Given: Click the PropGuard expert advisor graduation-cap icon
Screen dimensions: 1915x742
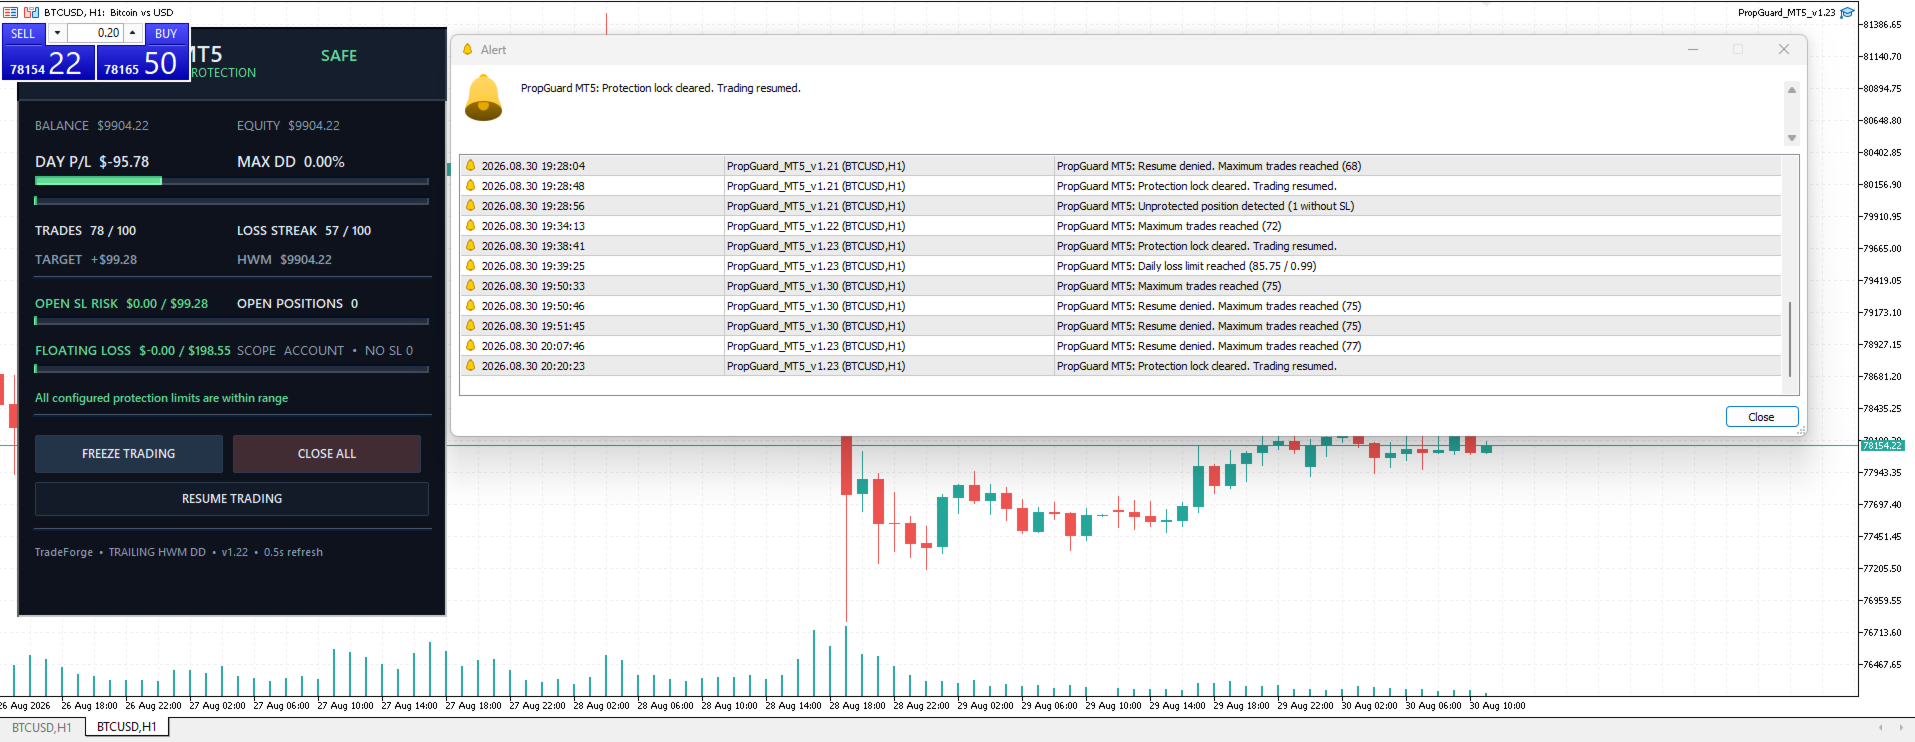Looking at the screenshot, I should [x=1847, y=12].
